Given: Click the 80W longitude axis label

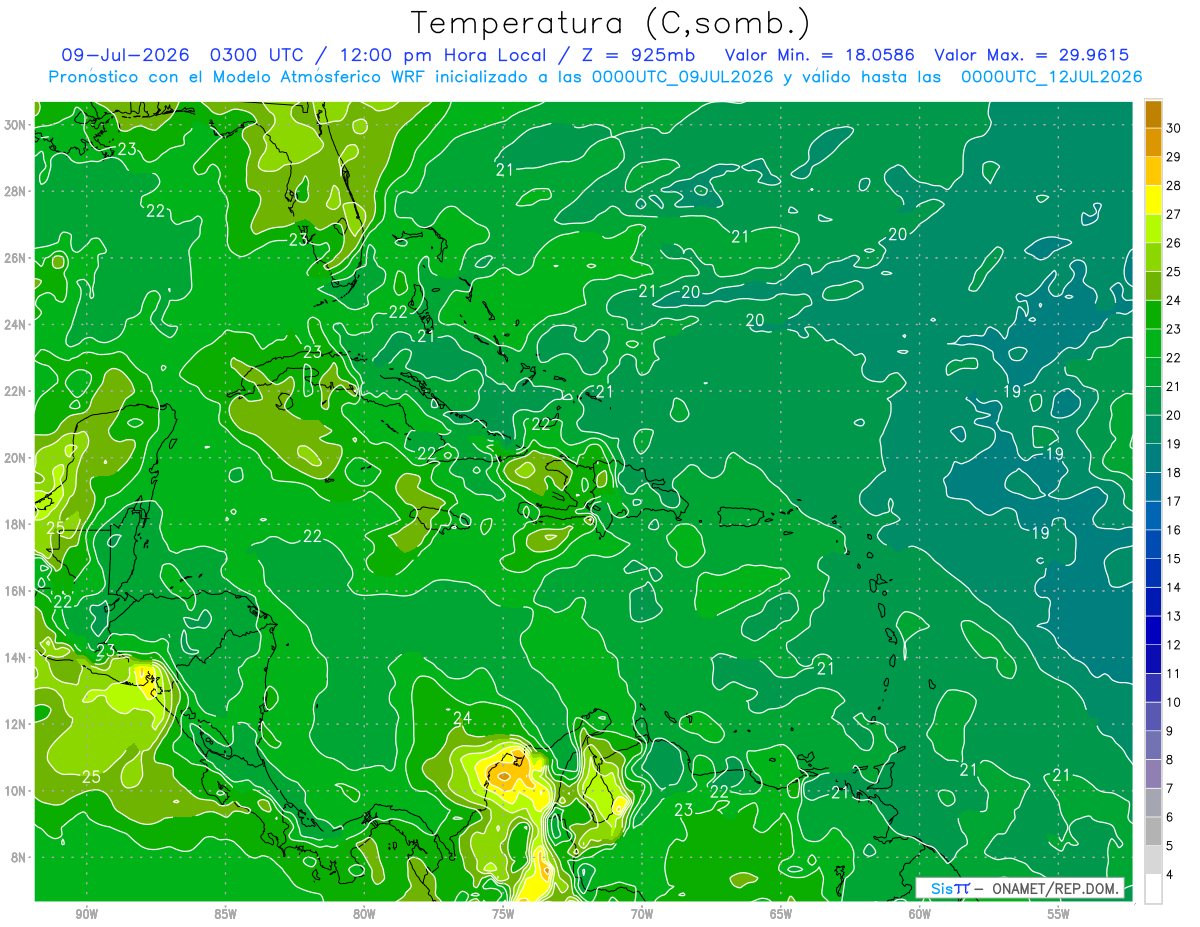Looking at the screenshot, I should 364,915.
